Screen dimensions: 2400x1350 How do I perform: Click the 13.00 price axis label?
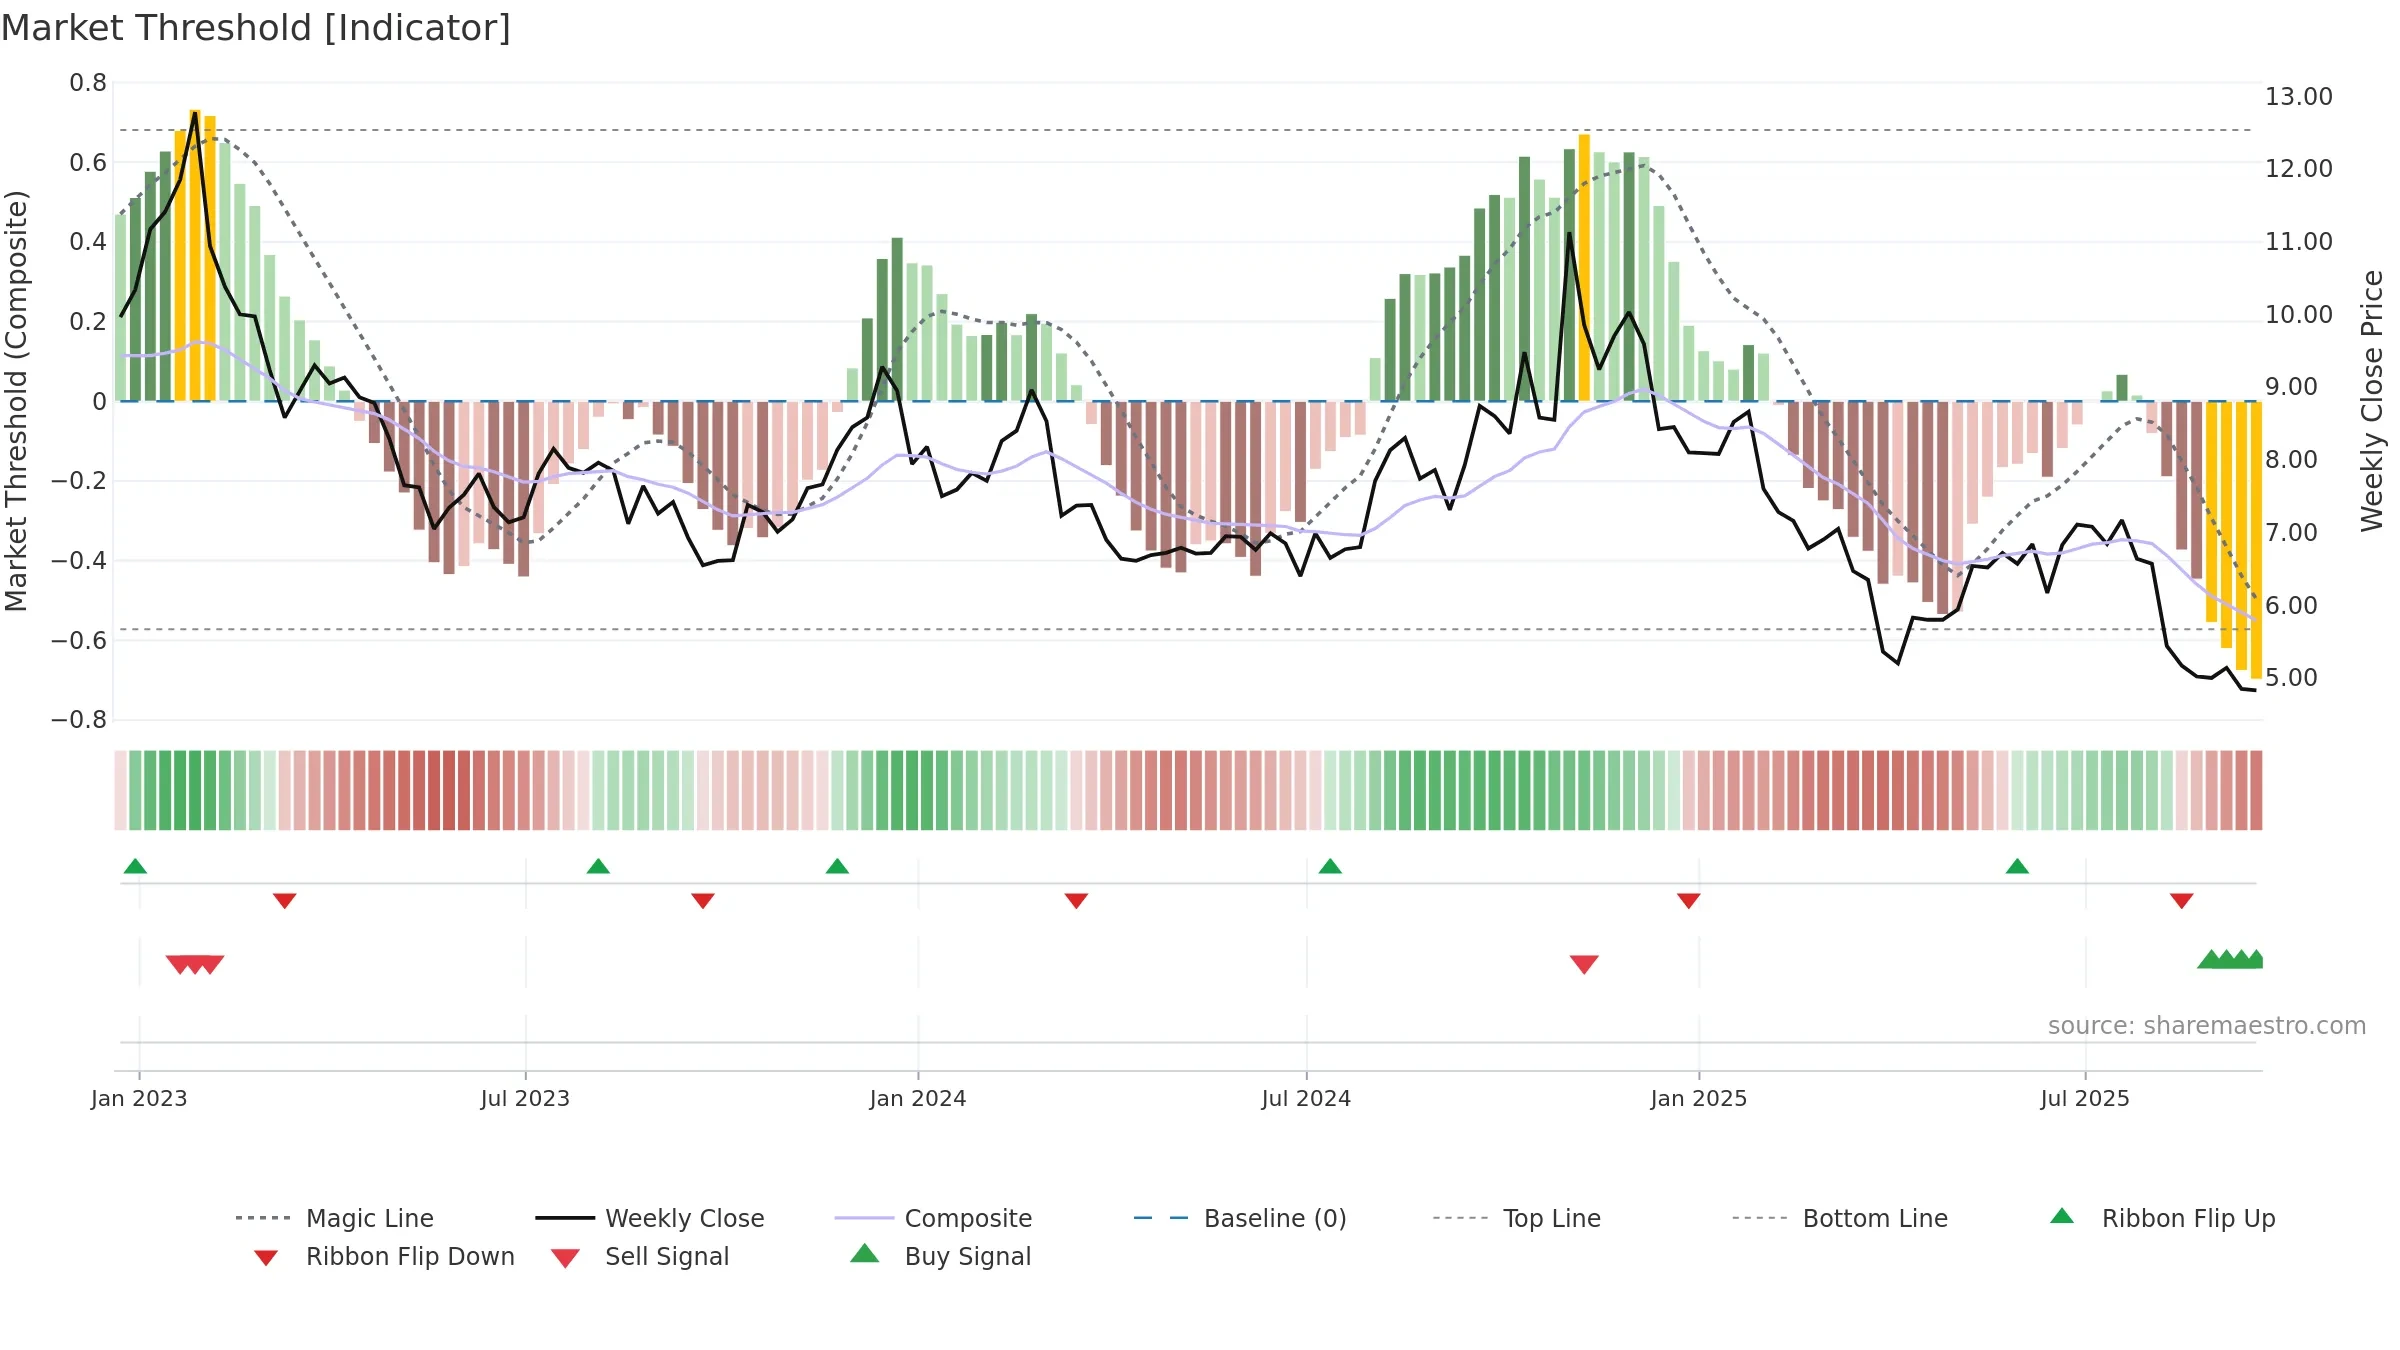pos(2298,97)
